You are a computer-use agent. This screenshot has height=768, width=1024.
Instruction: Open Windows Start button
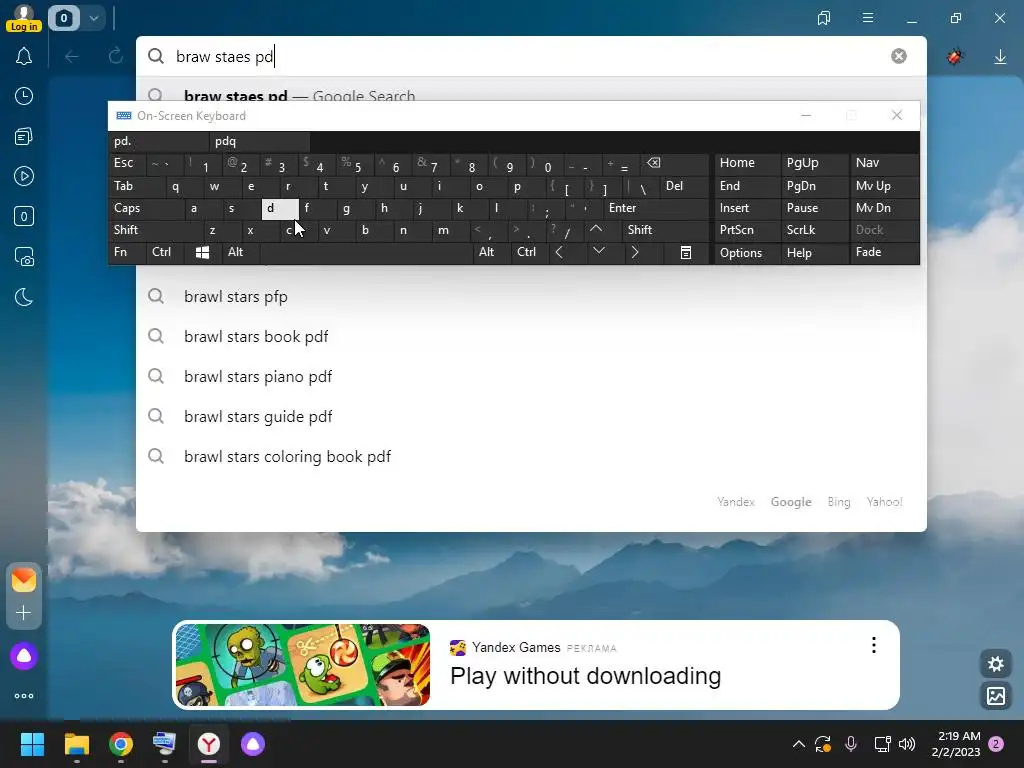coord(32,744)
